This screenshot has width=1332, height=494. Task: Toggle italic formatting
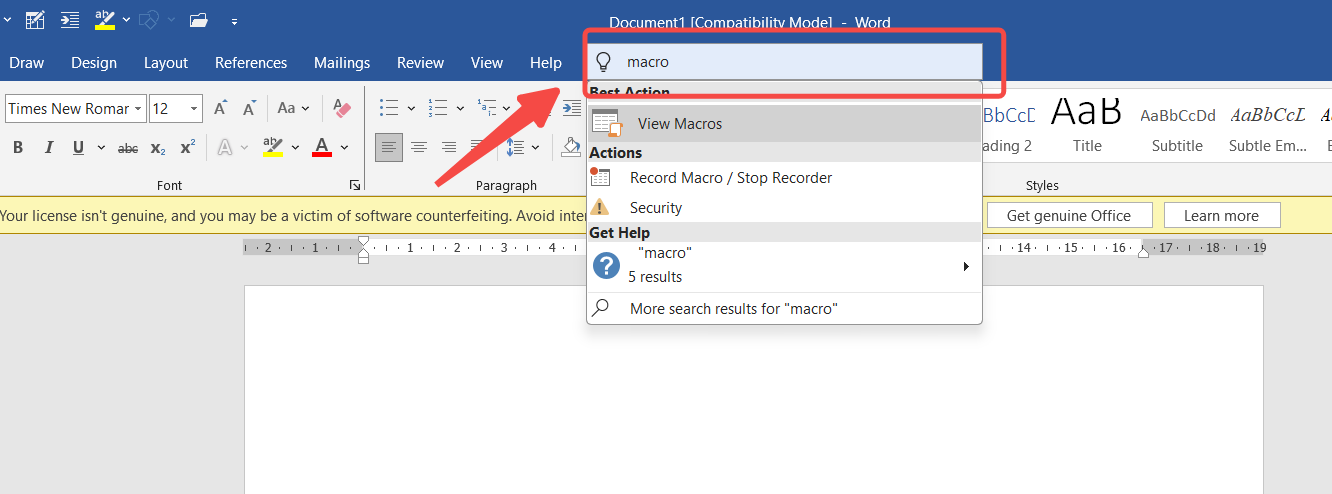pyautogui.click(x=48, y=148)
